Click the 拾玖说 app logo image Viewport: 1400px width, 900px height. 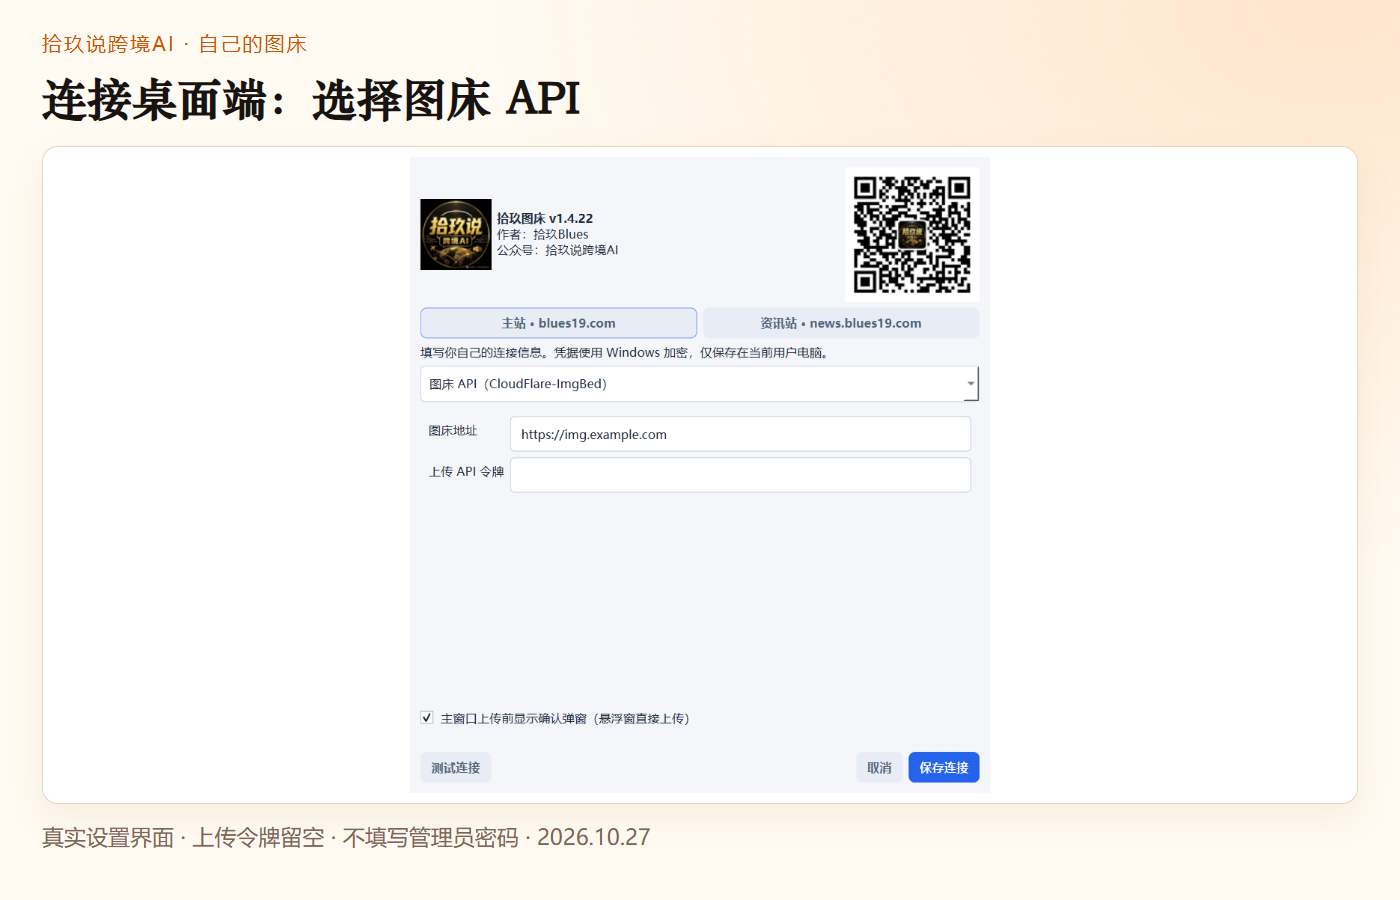(456, 235)
